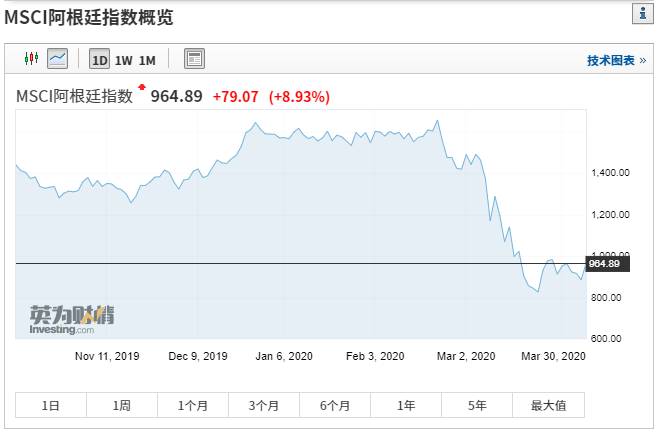Toggle 1W interval button
This screenshot has height=435, width=659.
coord(123,60)
